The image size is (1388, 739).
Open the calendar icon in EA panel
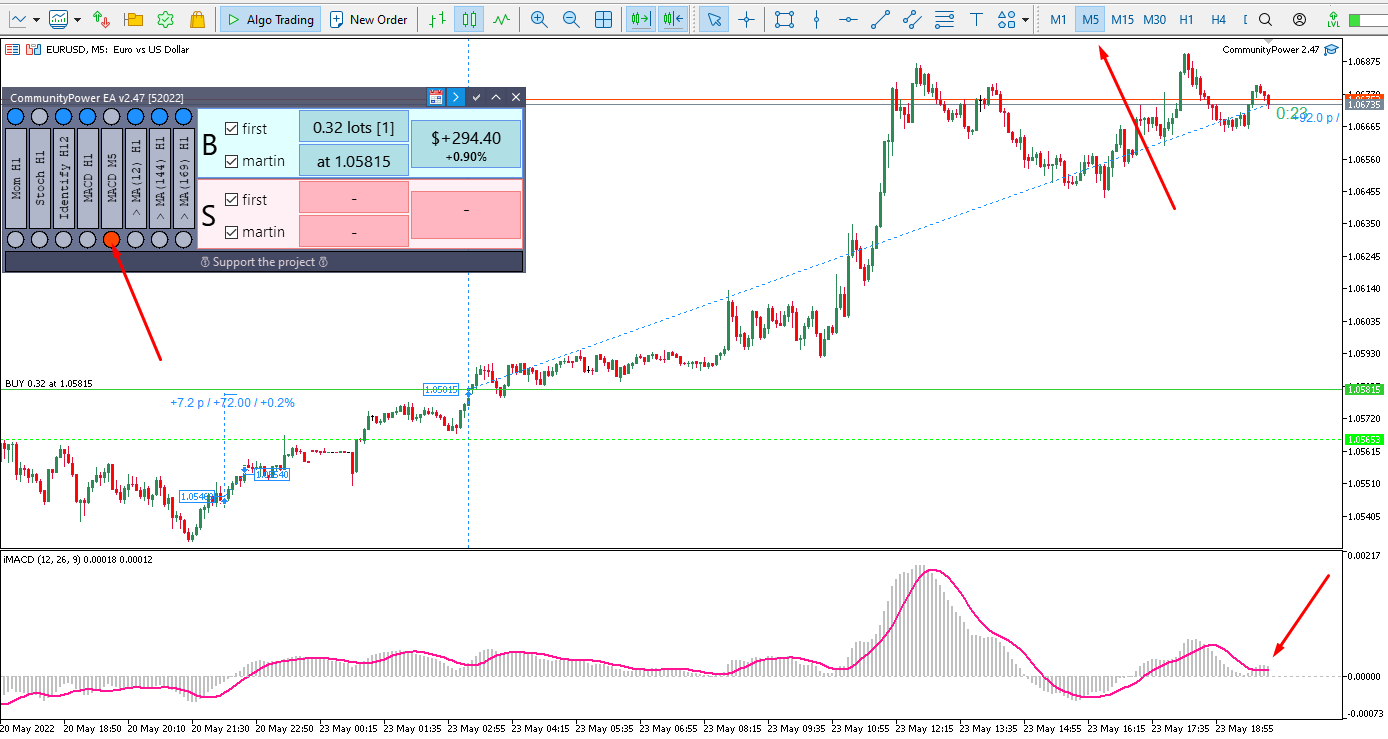[435, 97]
